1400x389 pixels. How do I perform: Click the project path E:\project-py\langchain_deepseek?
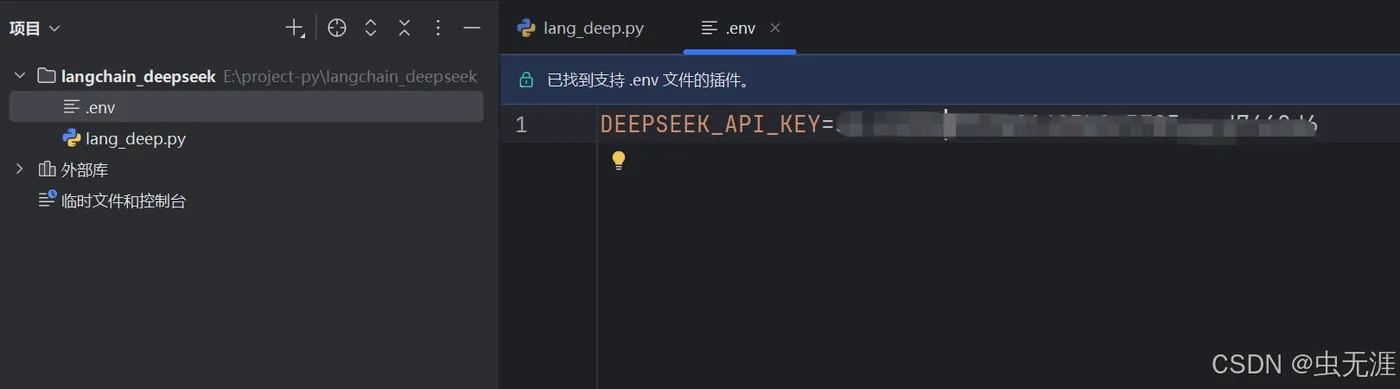pos(350,76)
